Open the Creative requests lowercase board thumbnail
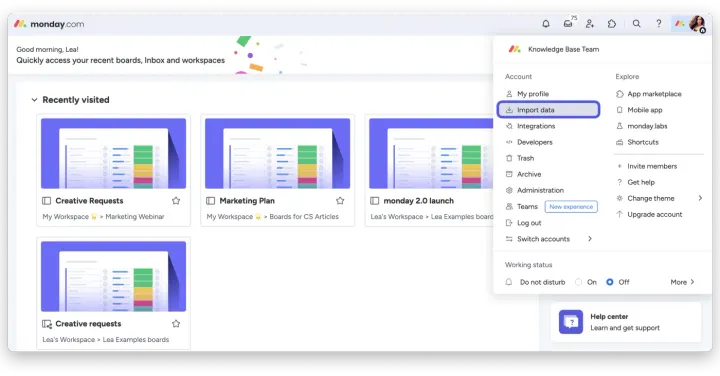This screenshot has height=376, width=720. point(113,276)
